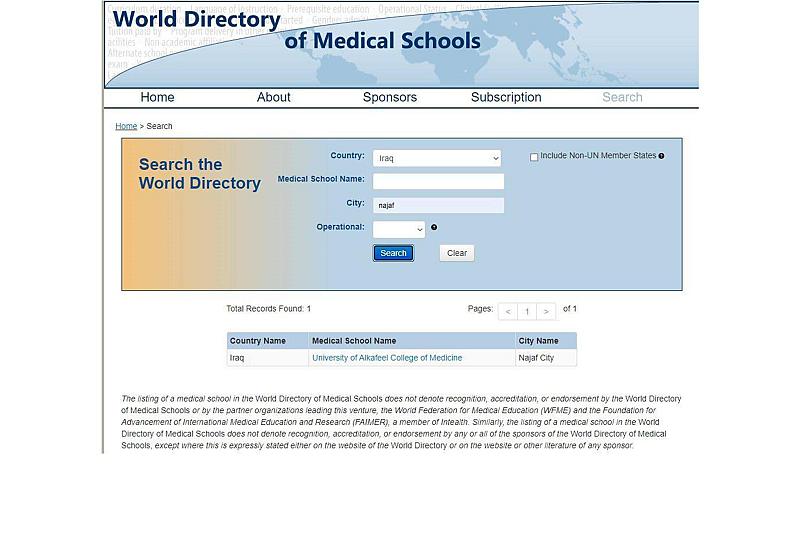Enable Include Non-UN Member States checkbox
The image size is (800, 534).
(x=534, y=157)
